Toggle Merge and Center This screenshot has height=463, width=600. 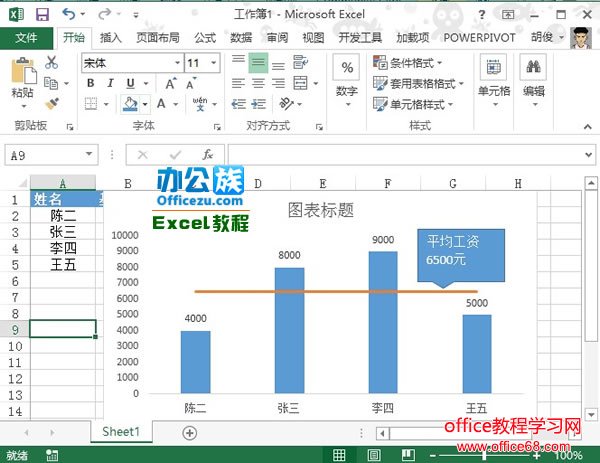click(300, 83)
